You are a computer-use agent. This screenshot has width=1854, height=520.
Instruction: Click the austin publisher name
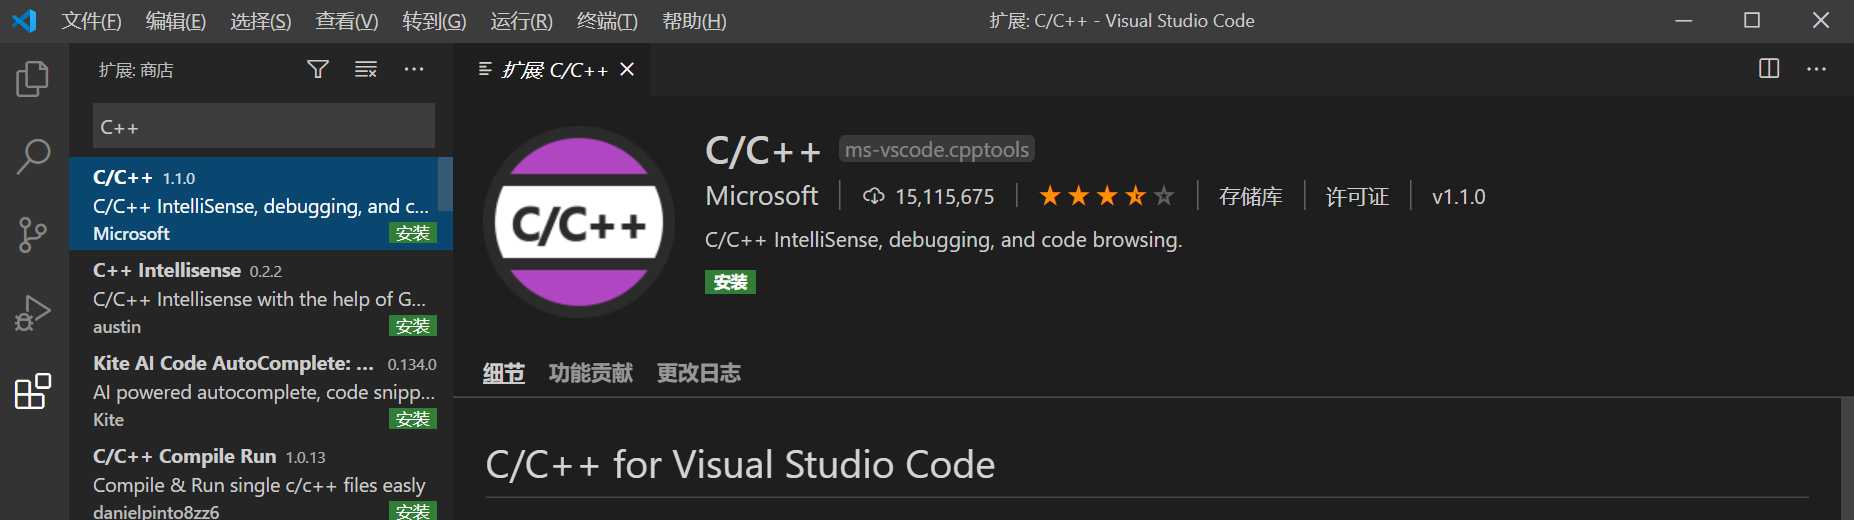pyautogui.click(x=117, y=327)
